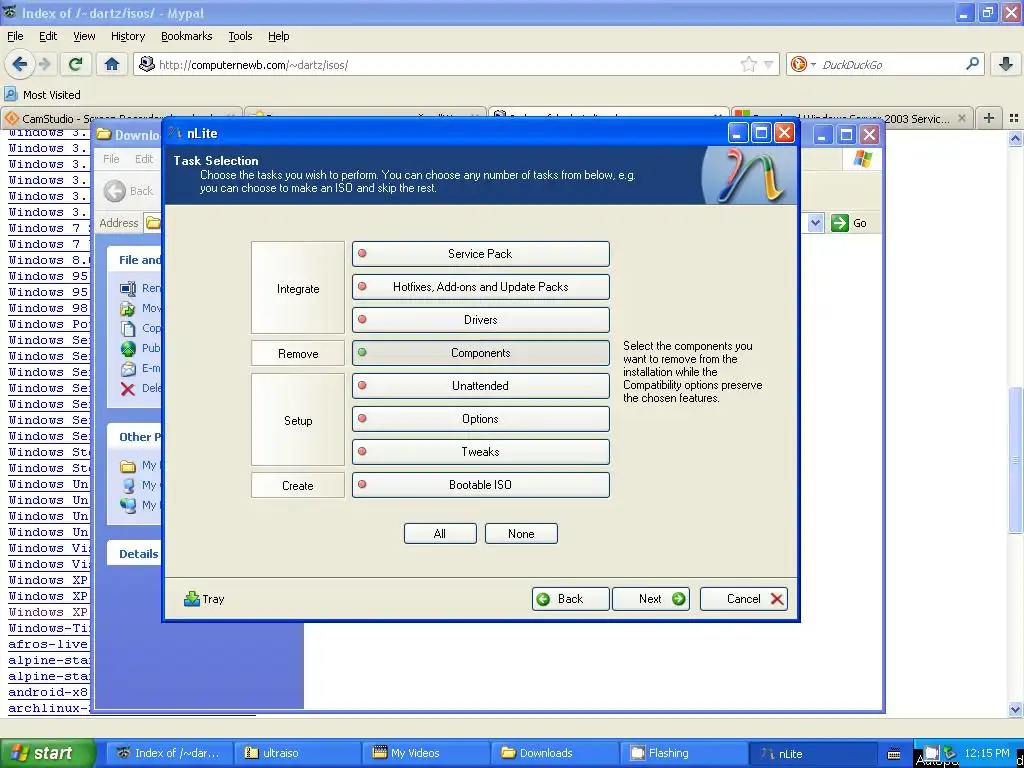
Task: Click the DuckDuckGo search field
Action: click(891, 65)
